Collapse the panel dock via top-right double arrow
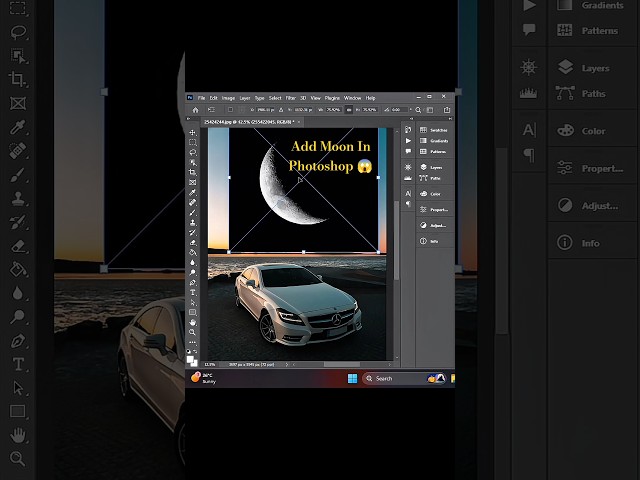640x480 pixels. tap(450, 119)
